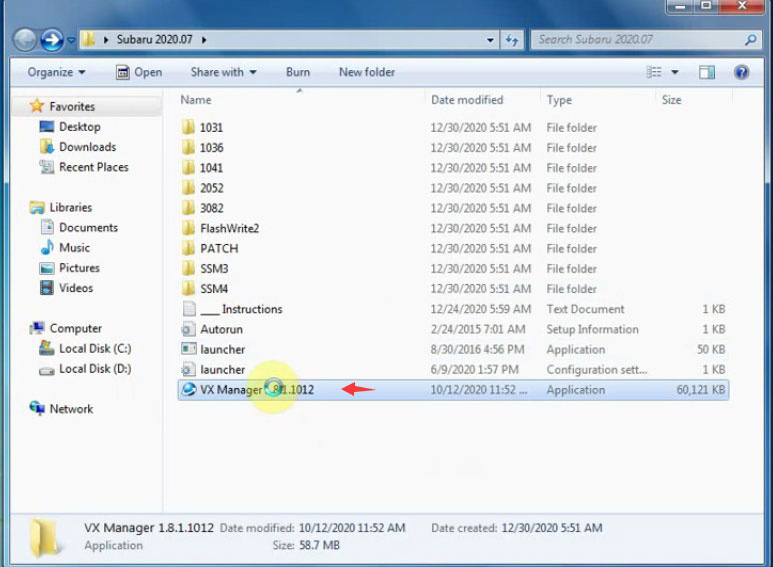Click the launcher configuration settings icon

click(188, 369)
